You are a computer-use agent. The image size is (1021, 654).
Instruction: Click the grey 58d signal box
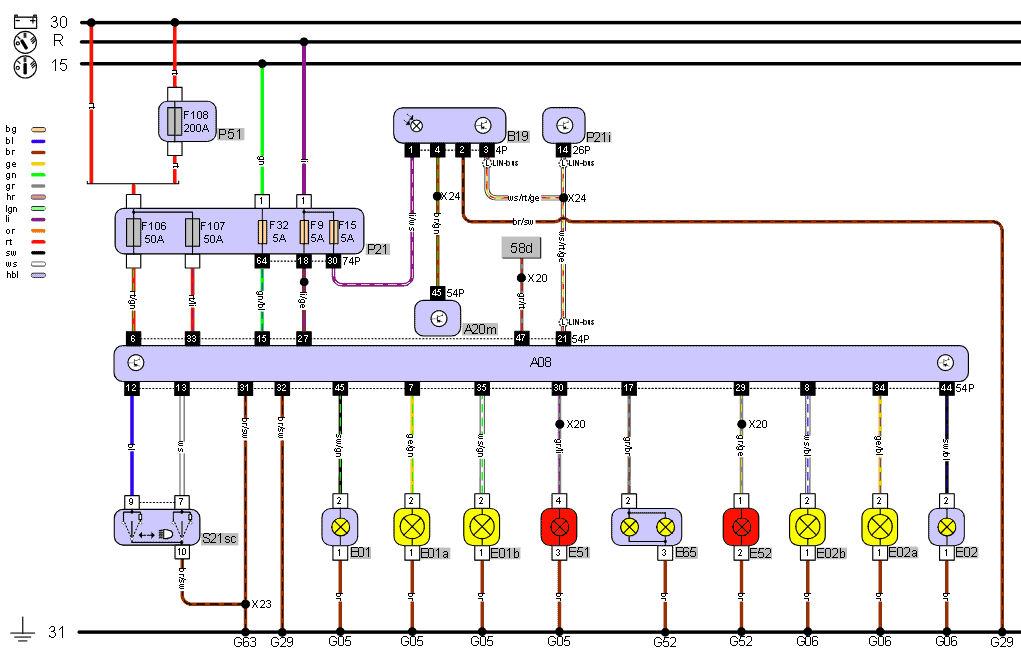[x=520, y=246]
